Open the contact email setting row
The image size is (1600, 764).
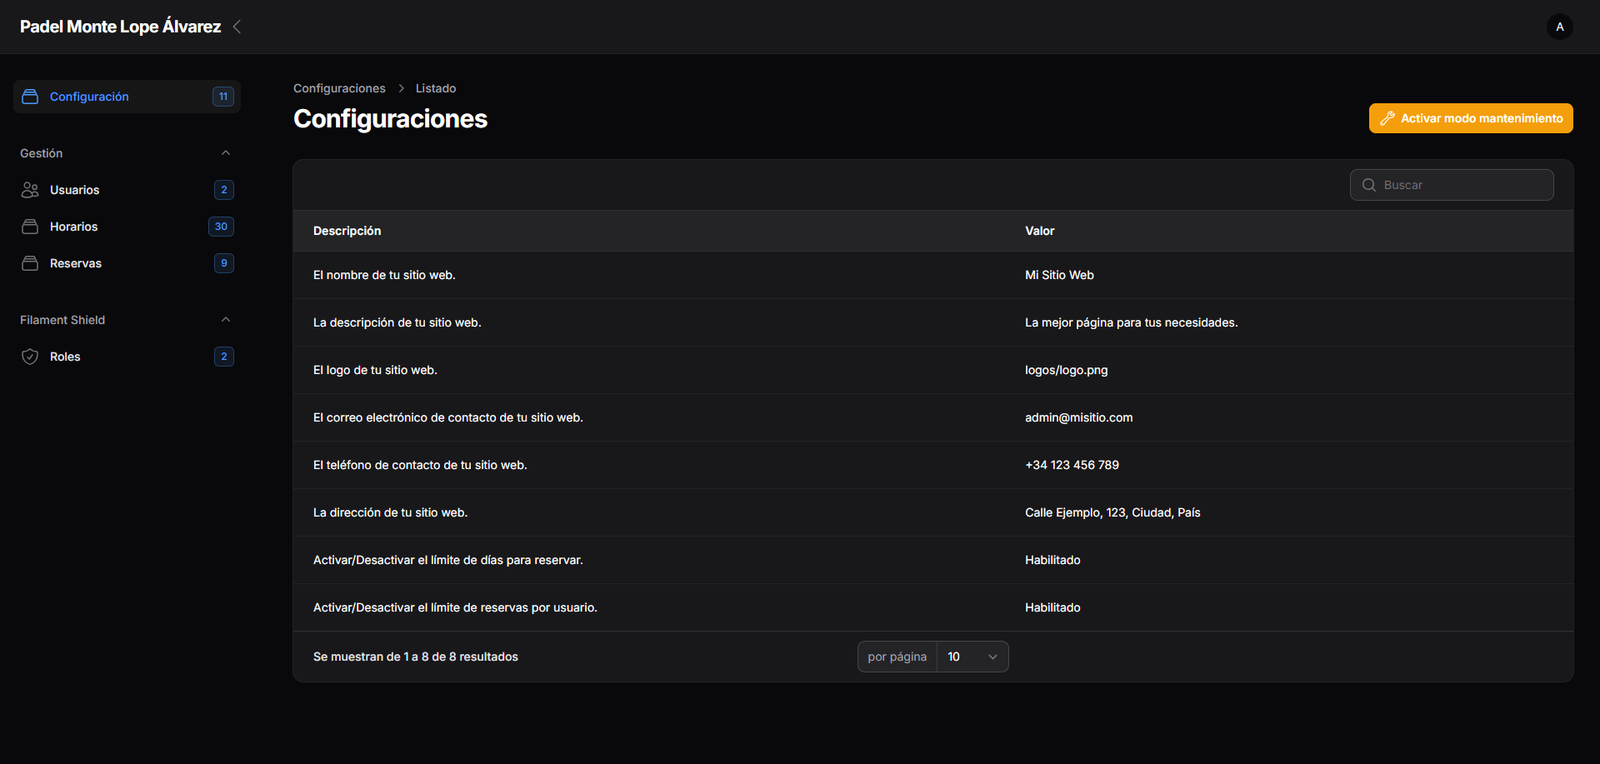tap(448, 418)
